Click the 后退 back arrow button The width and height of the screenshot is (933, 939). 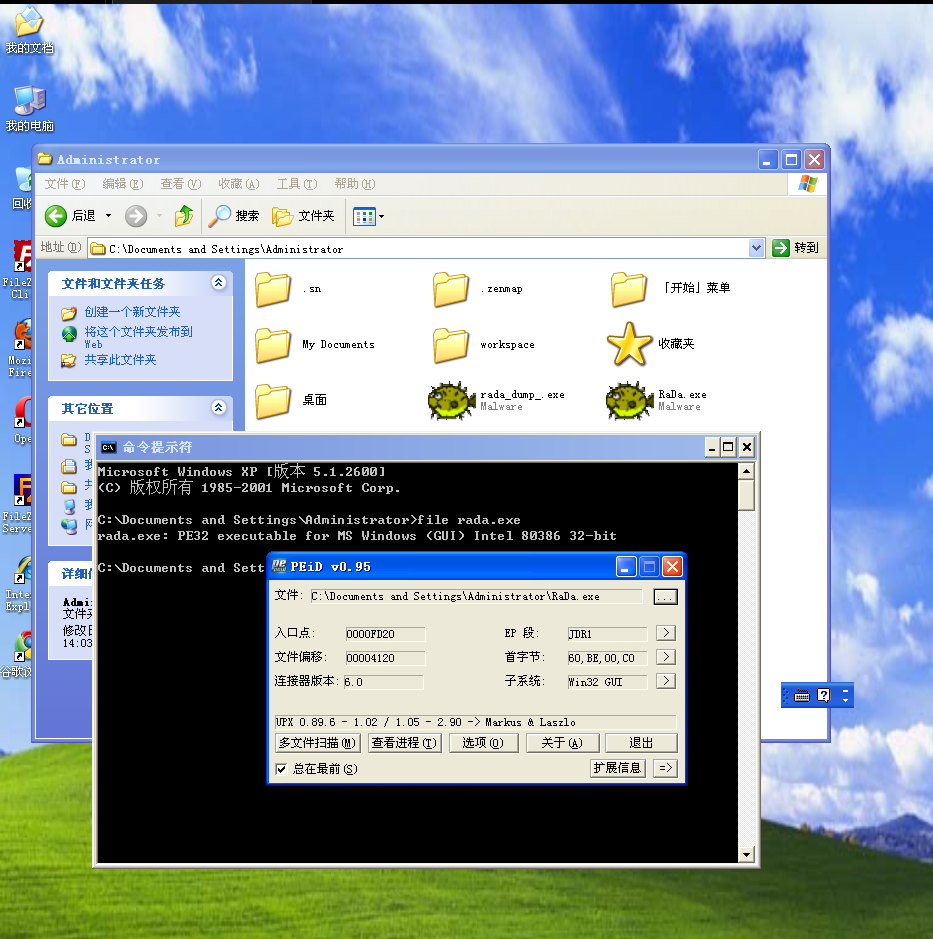click(69, 216)
